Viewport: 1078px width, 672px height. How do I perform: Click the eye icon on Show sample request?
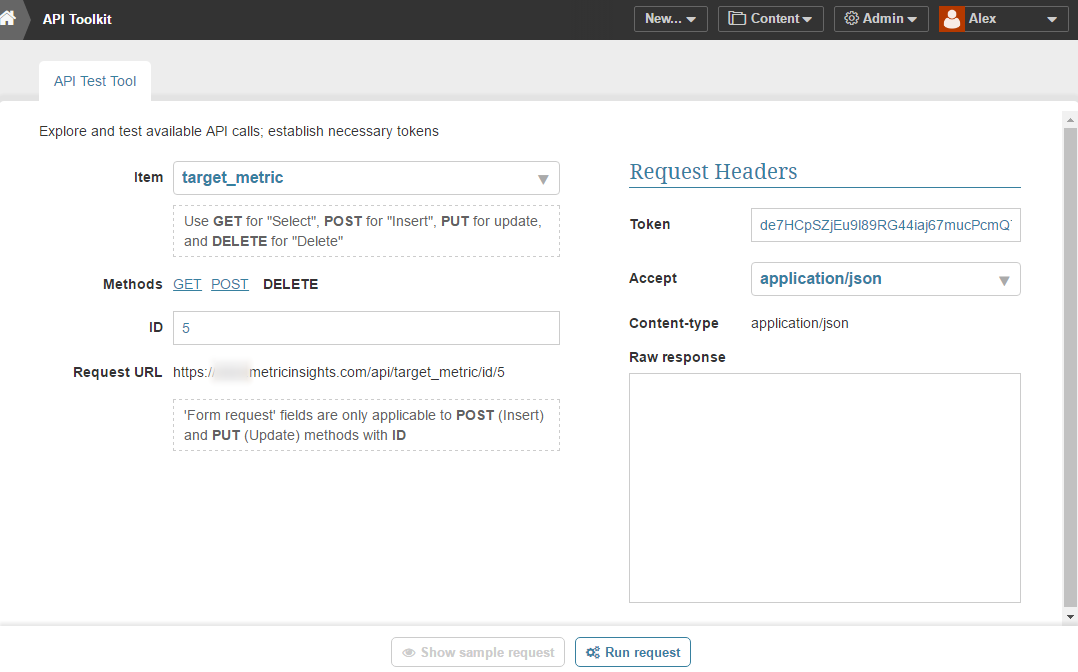point(409,653)
